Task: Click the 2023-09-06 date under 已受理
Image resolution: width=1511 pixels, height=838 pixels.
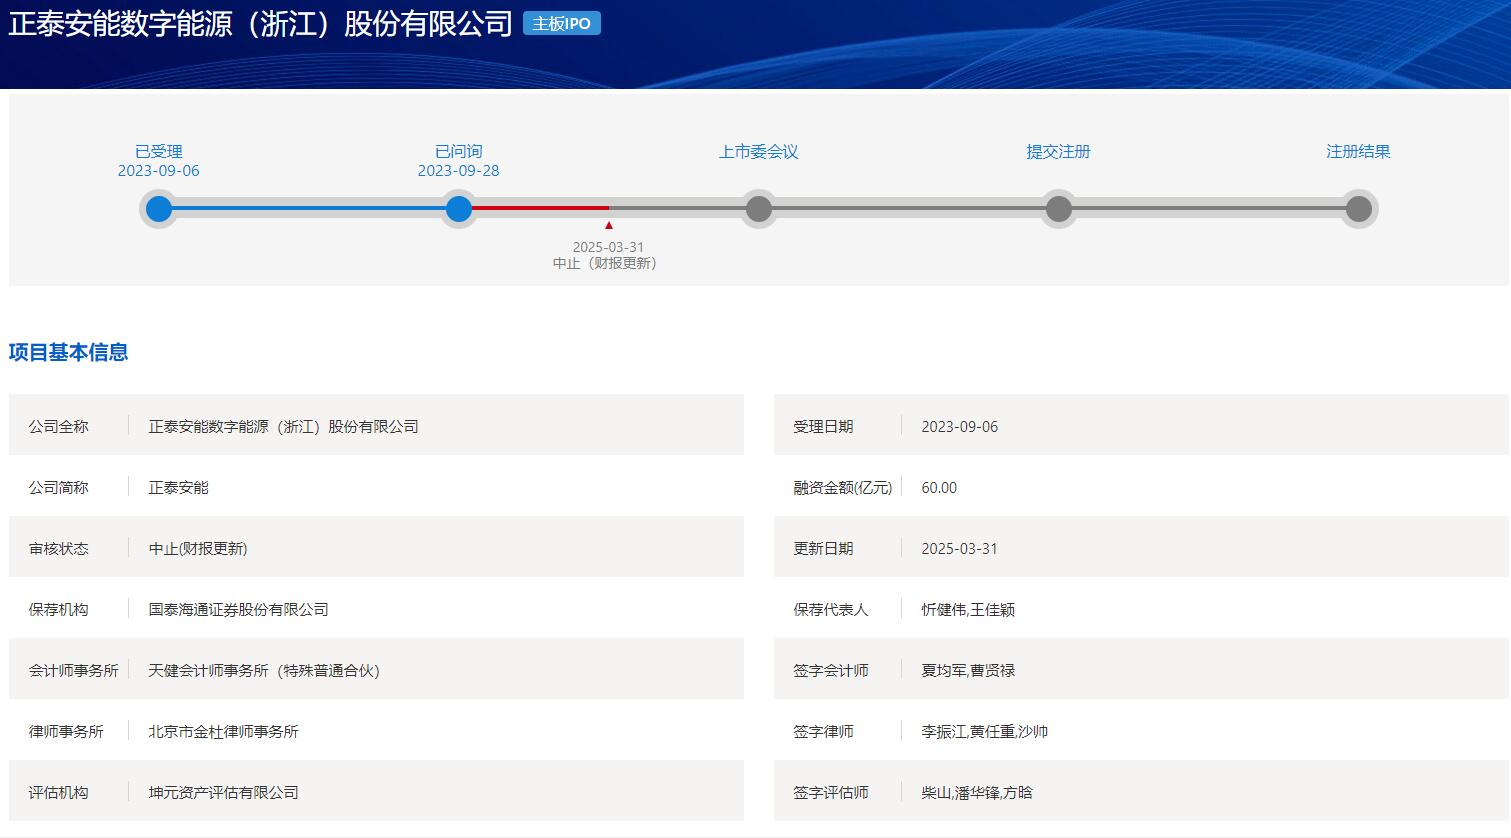Action: coord(159,171)
